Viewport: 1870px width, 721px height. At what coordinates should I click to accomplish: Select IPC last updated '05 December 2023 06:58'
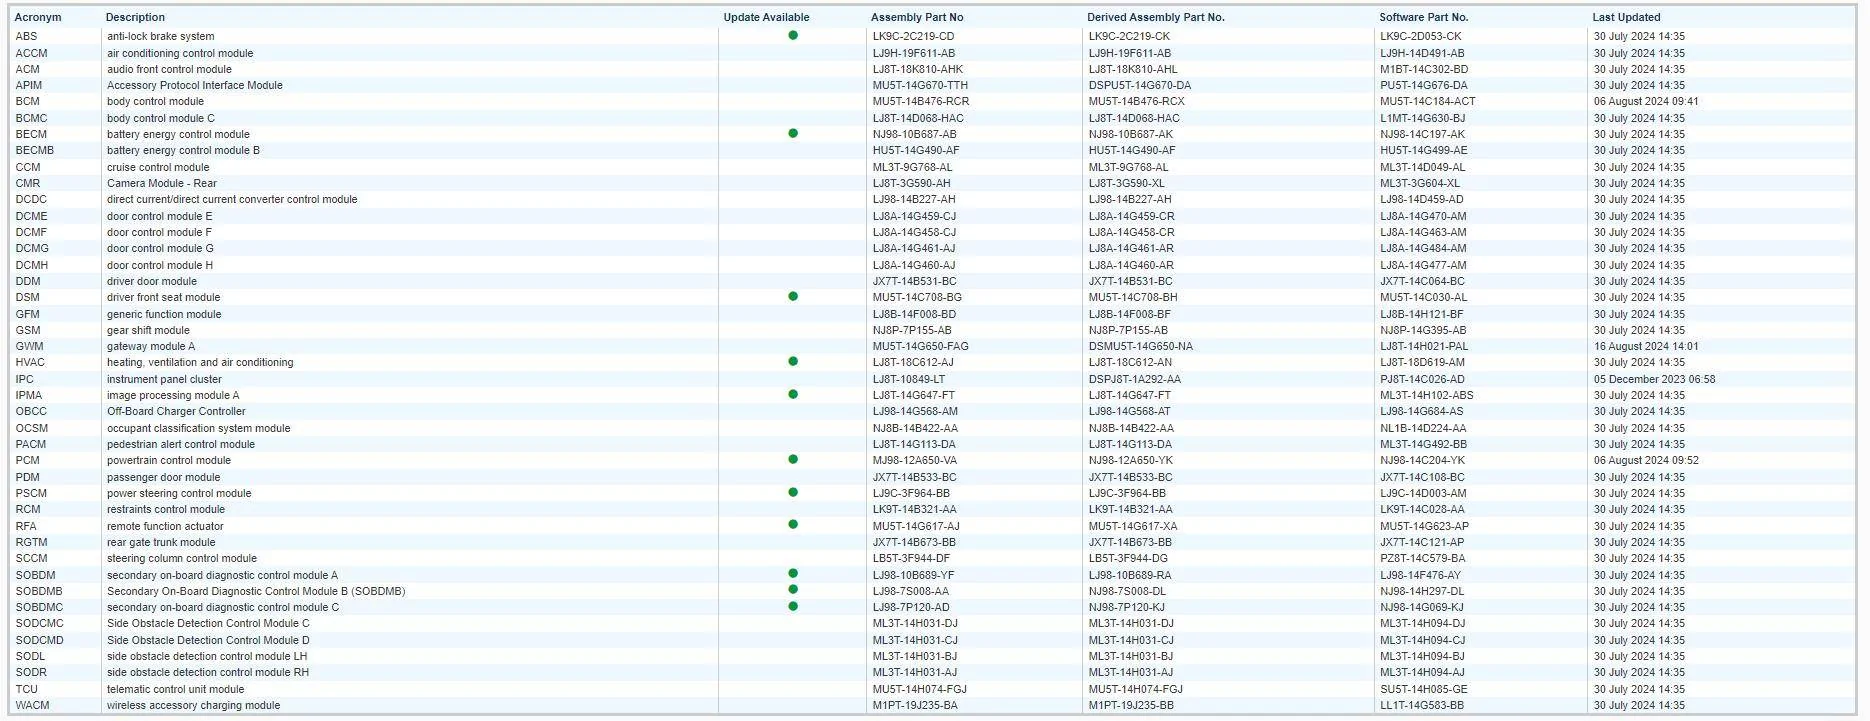[1654, 379]
